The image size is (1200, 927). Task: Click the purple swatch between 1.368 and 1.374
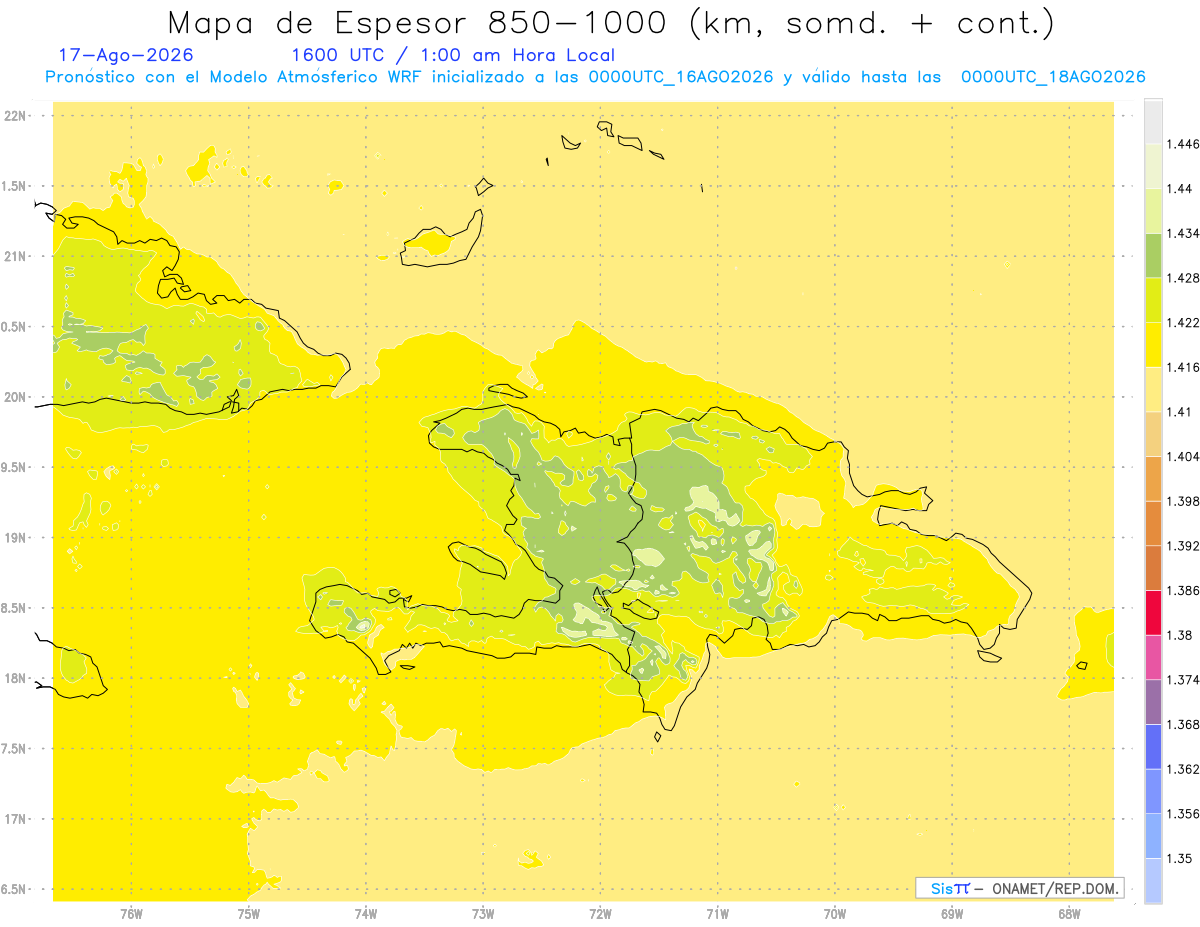[1153, 702]
